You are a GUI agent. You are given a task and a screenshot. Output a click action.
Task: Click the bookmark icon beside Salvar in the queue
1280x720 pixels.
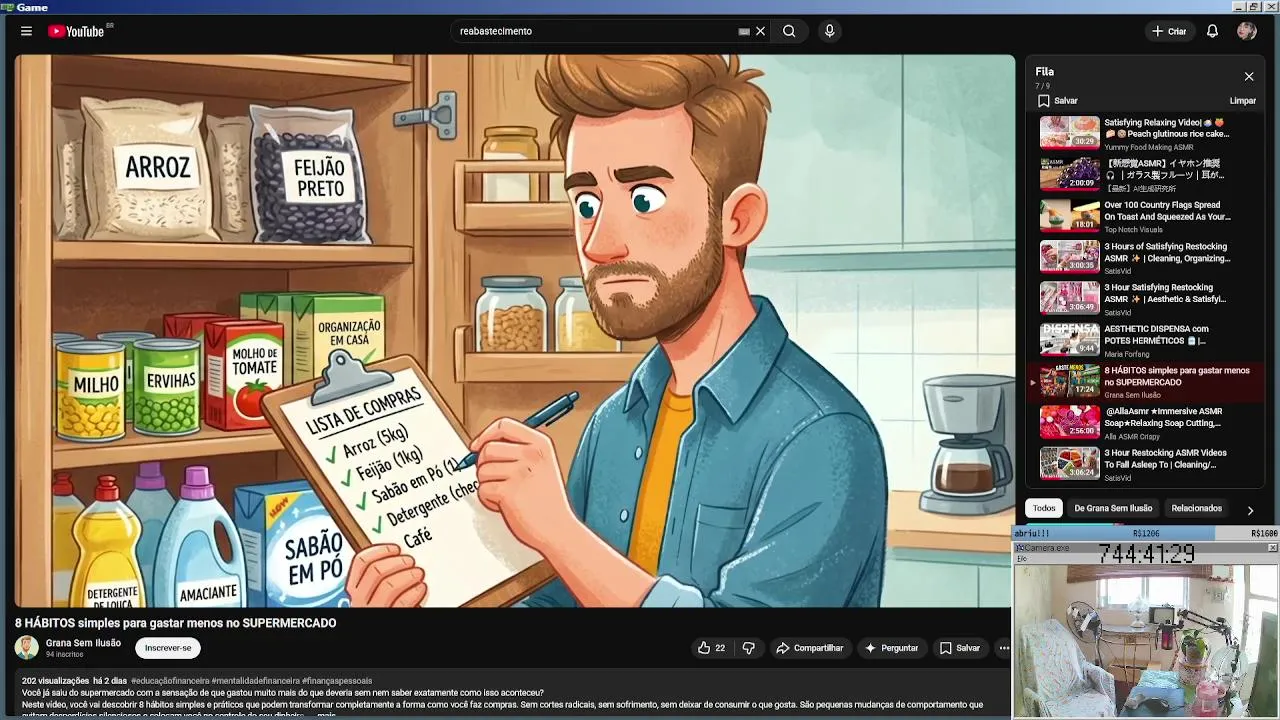pyautogui.click(x=1043, y=101)
